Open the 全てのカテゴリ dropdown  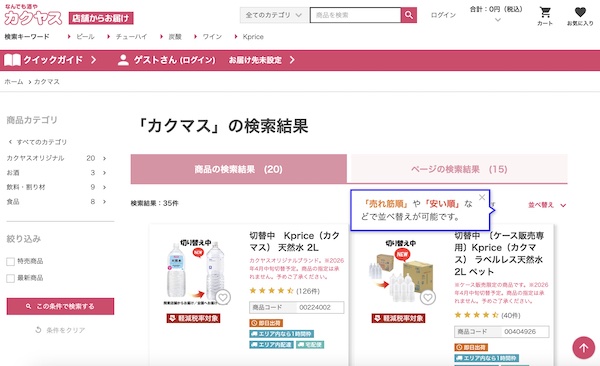tap(274, 15)
